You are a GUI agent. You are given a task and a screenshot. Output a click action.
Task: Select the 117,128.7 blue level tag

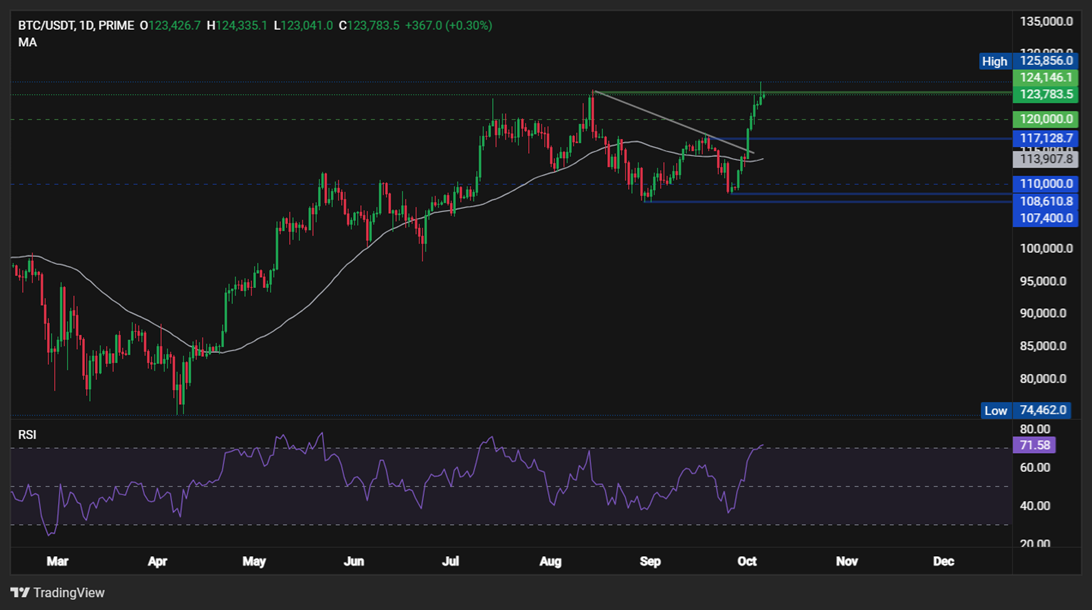[x=1046, y=138]
